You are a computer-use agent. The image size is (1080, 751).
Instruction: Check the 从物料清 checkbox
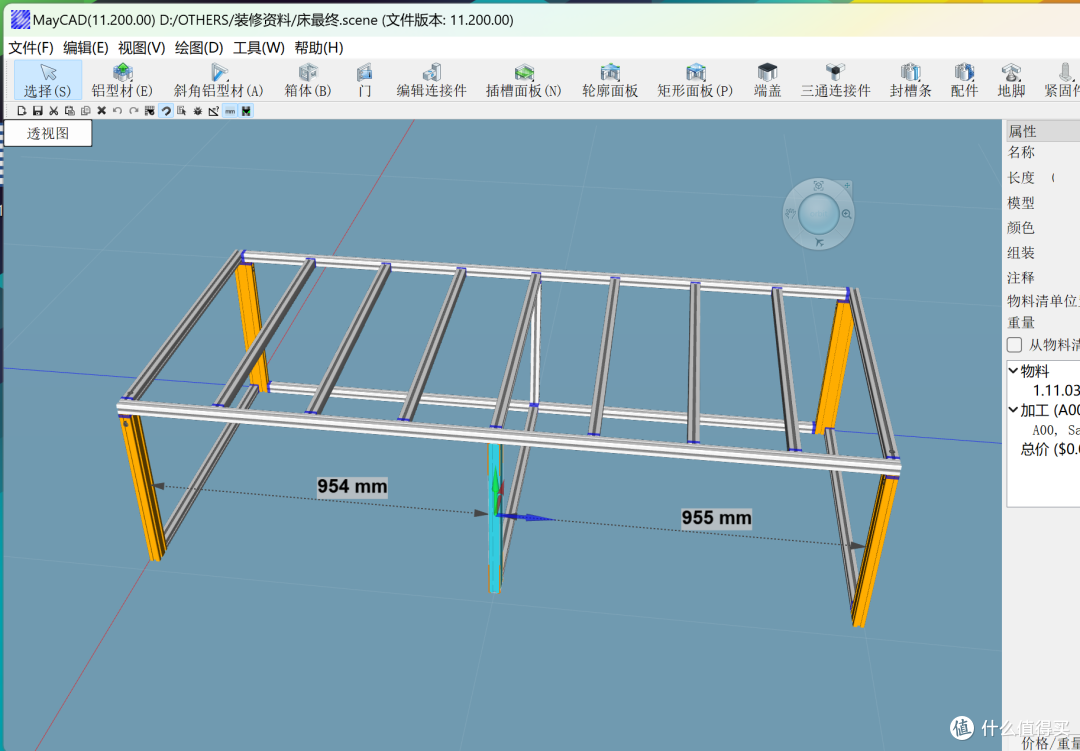[1015, 345]
